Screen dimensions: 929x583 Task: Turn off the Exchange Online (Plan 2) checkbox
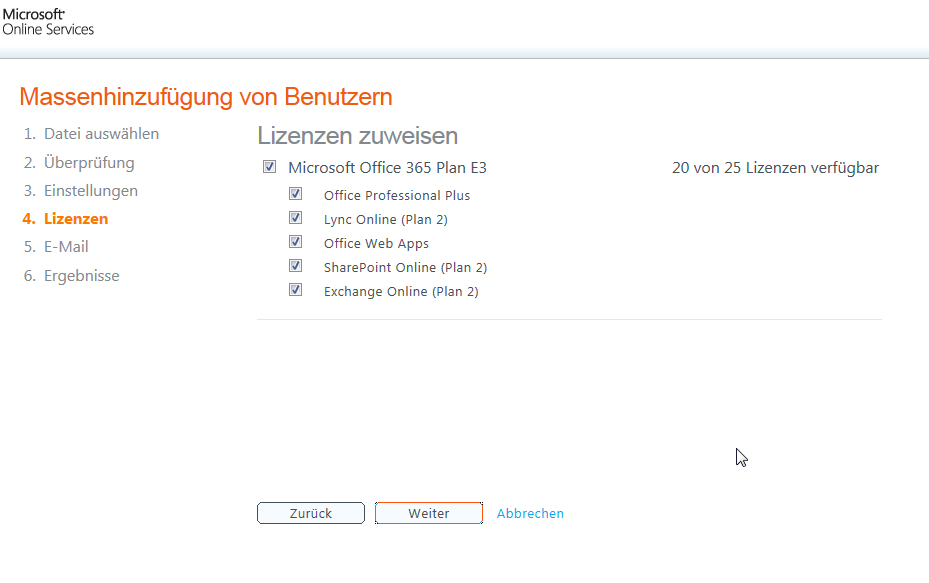295,290
